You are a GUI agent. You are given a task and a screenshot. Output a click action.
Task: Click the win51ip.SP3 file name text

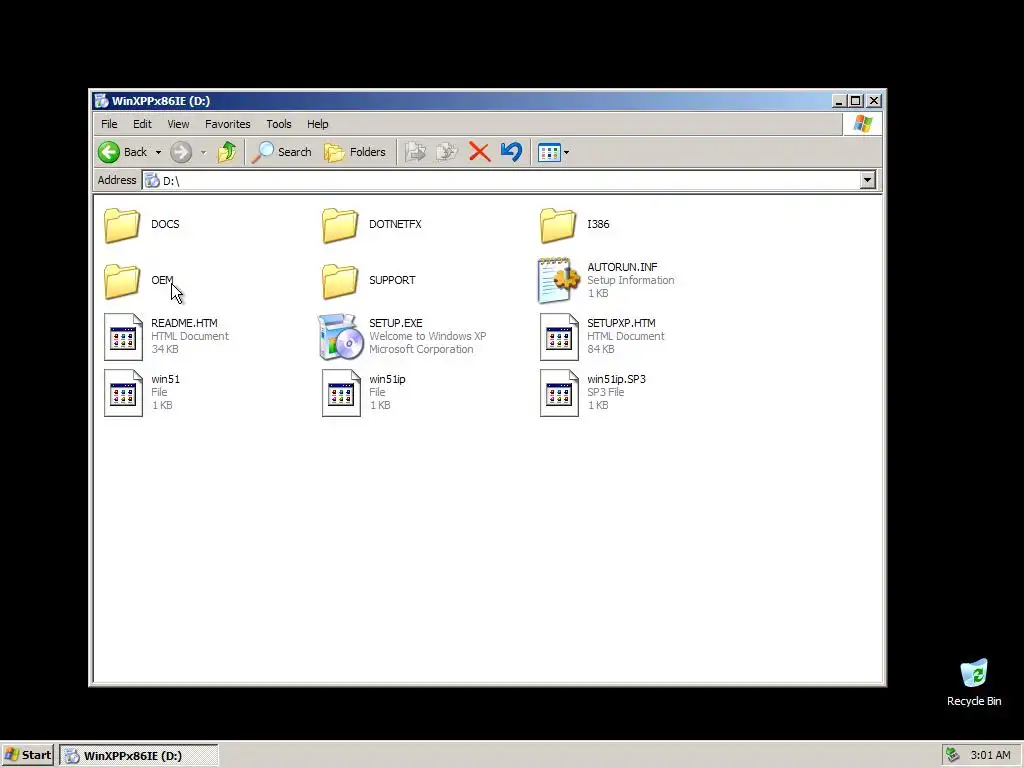coord(616,379)
